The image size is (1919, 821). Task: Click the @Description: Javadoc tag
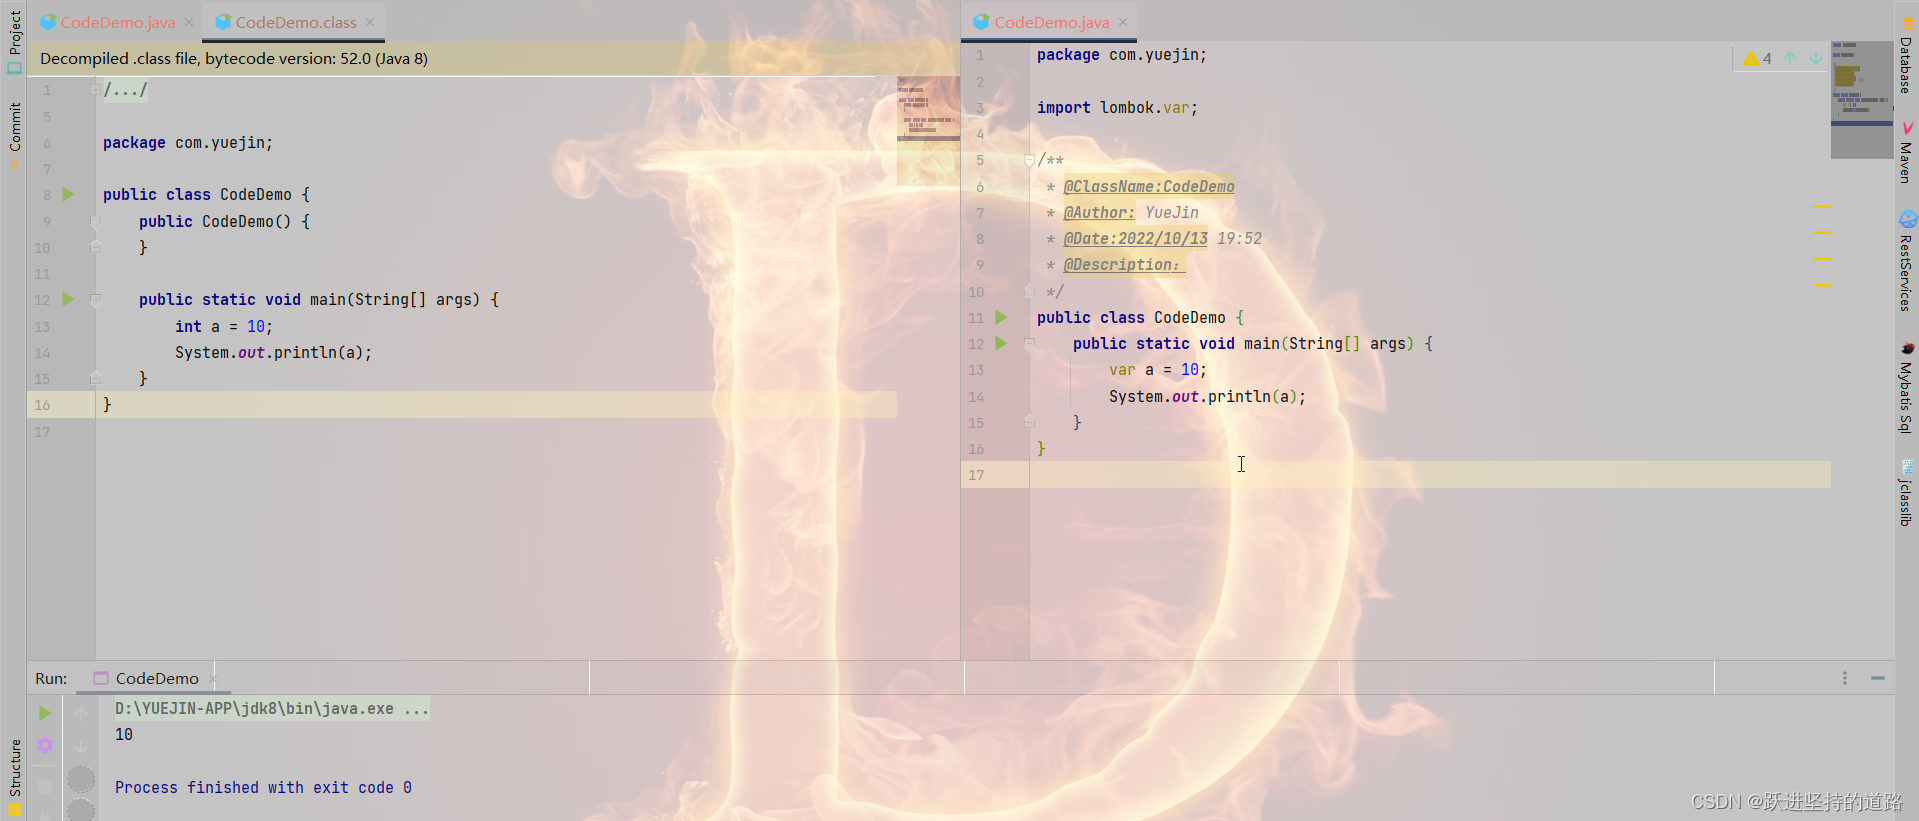(x=1124, y=264)
